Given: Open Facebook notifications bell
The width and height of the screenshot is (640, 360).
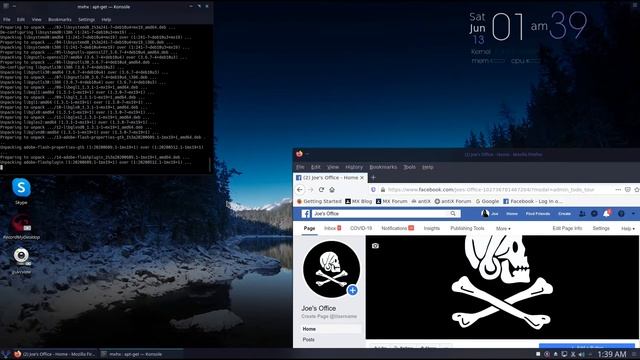Looking at the screenshot, I should coord(607,213).
